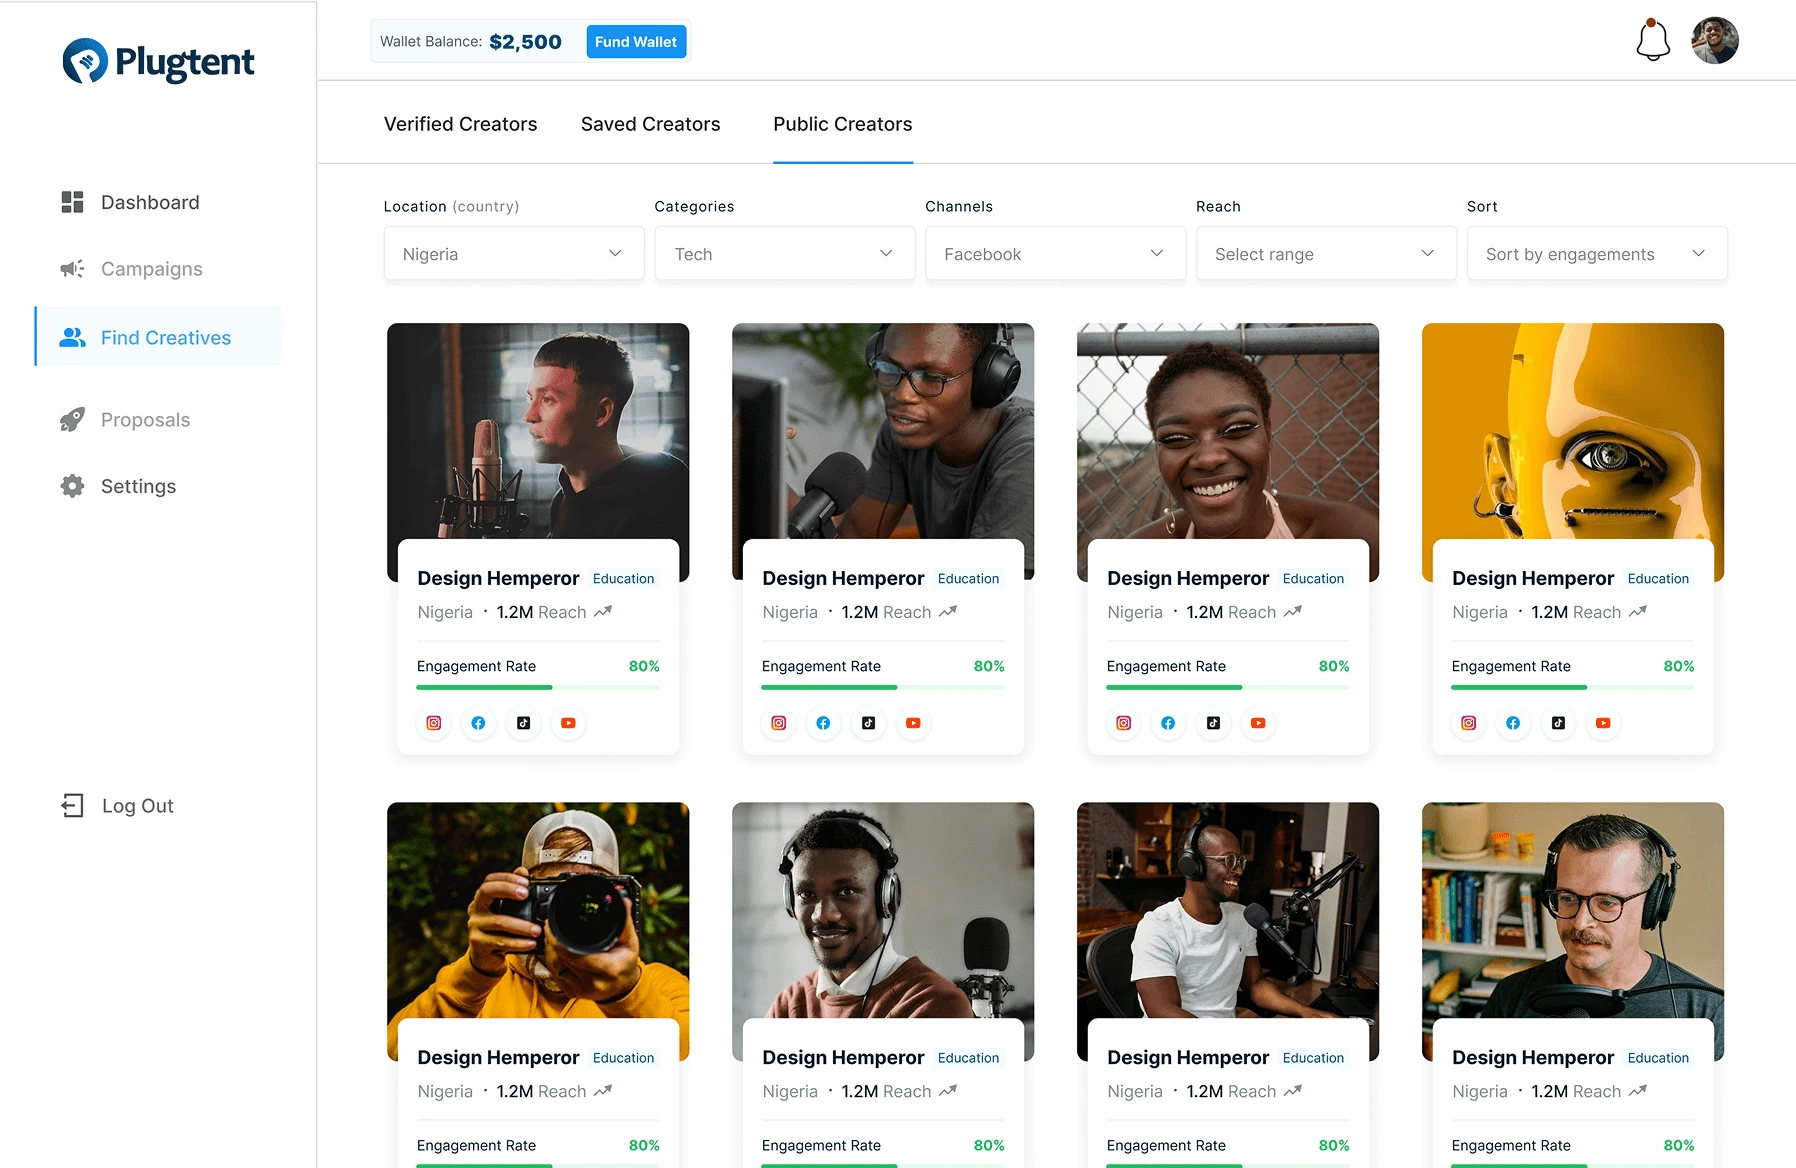Open notifications via the bell icon
Image resolution: width=1796 pixels, height=1168 pixels.
[x=1653, y=40]
